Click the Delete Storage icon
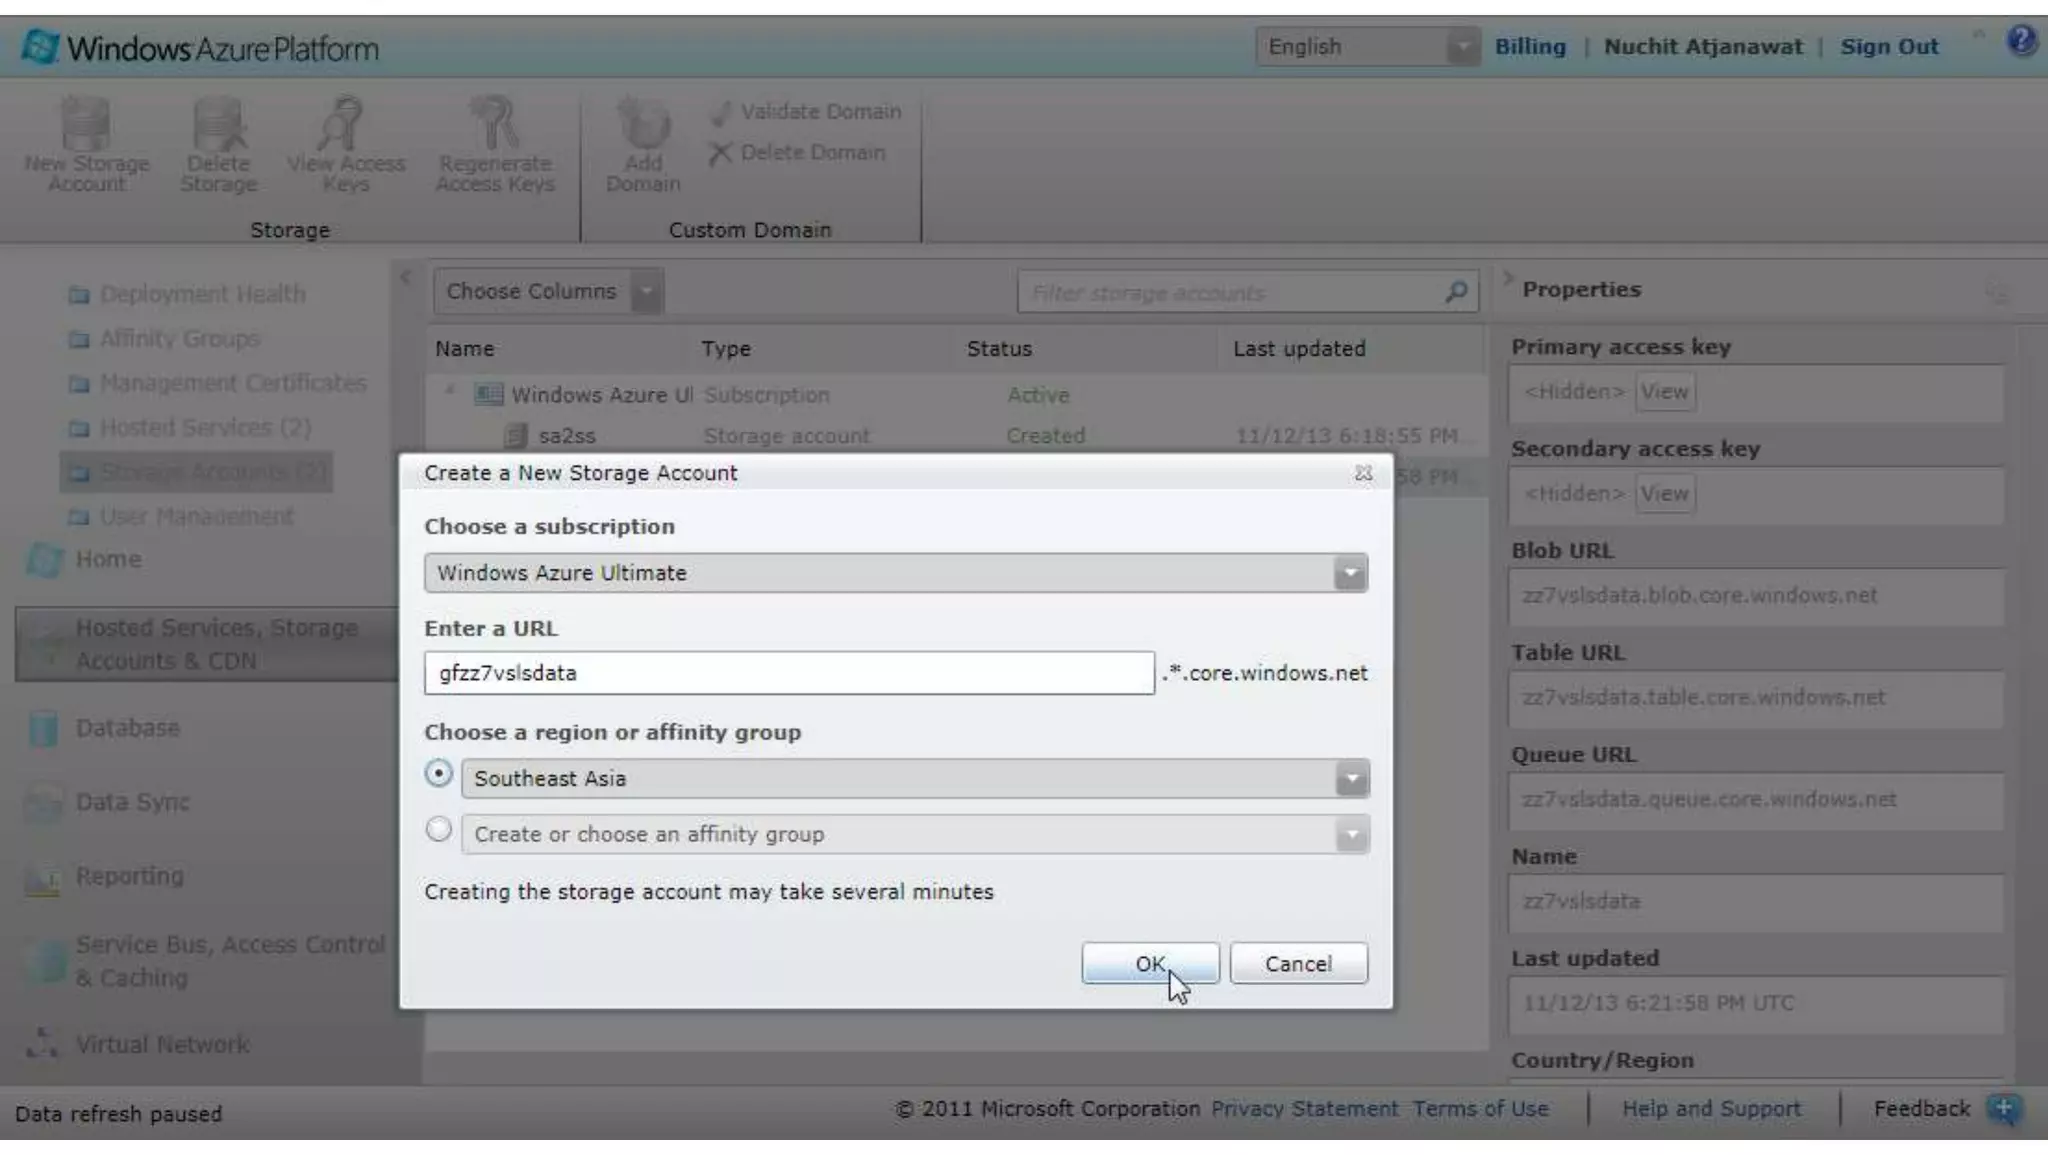Image resolution: width=2048 pixels, height=1155 pixels. (218, 125)
